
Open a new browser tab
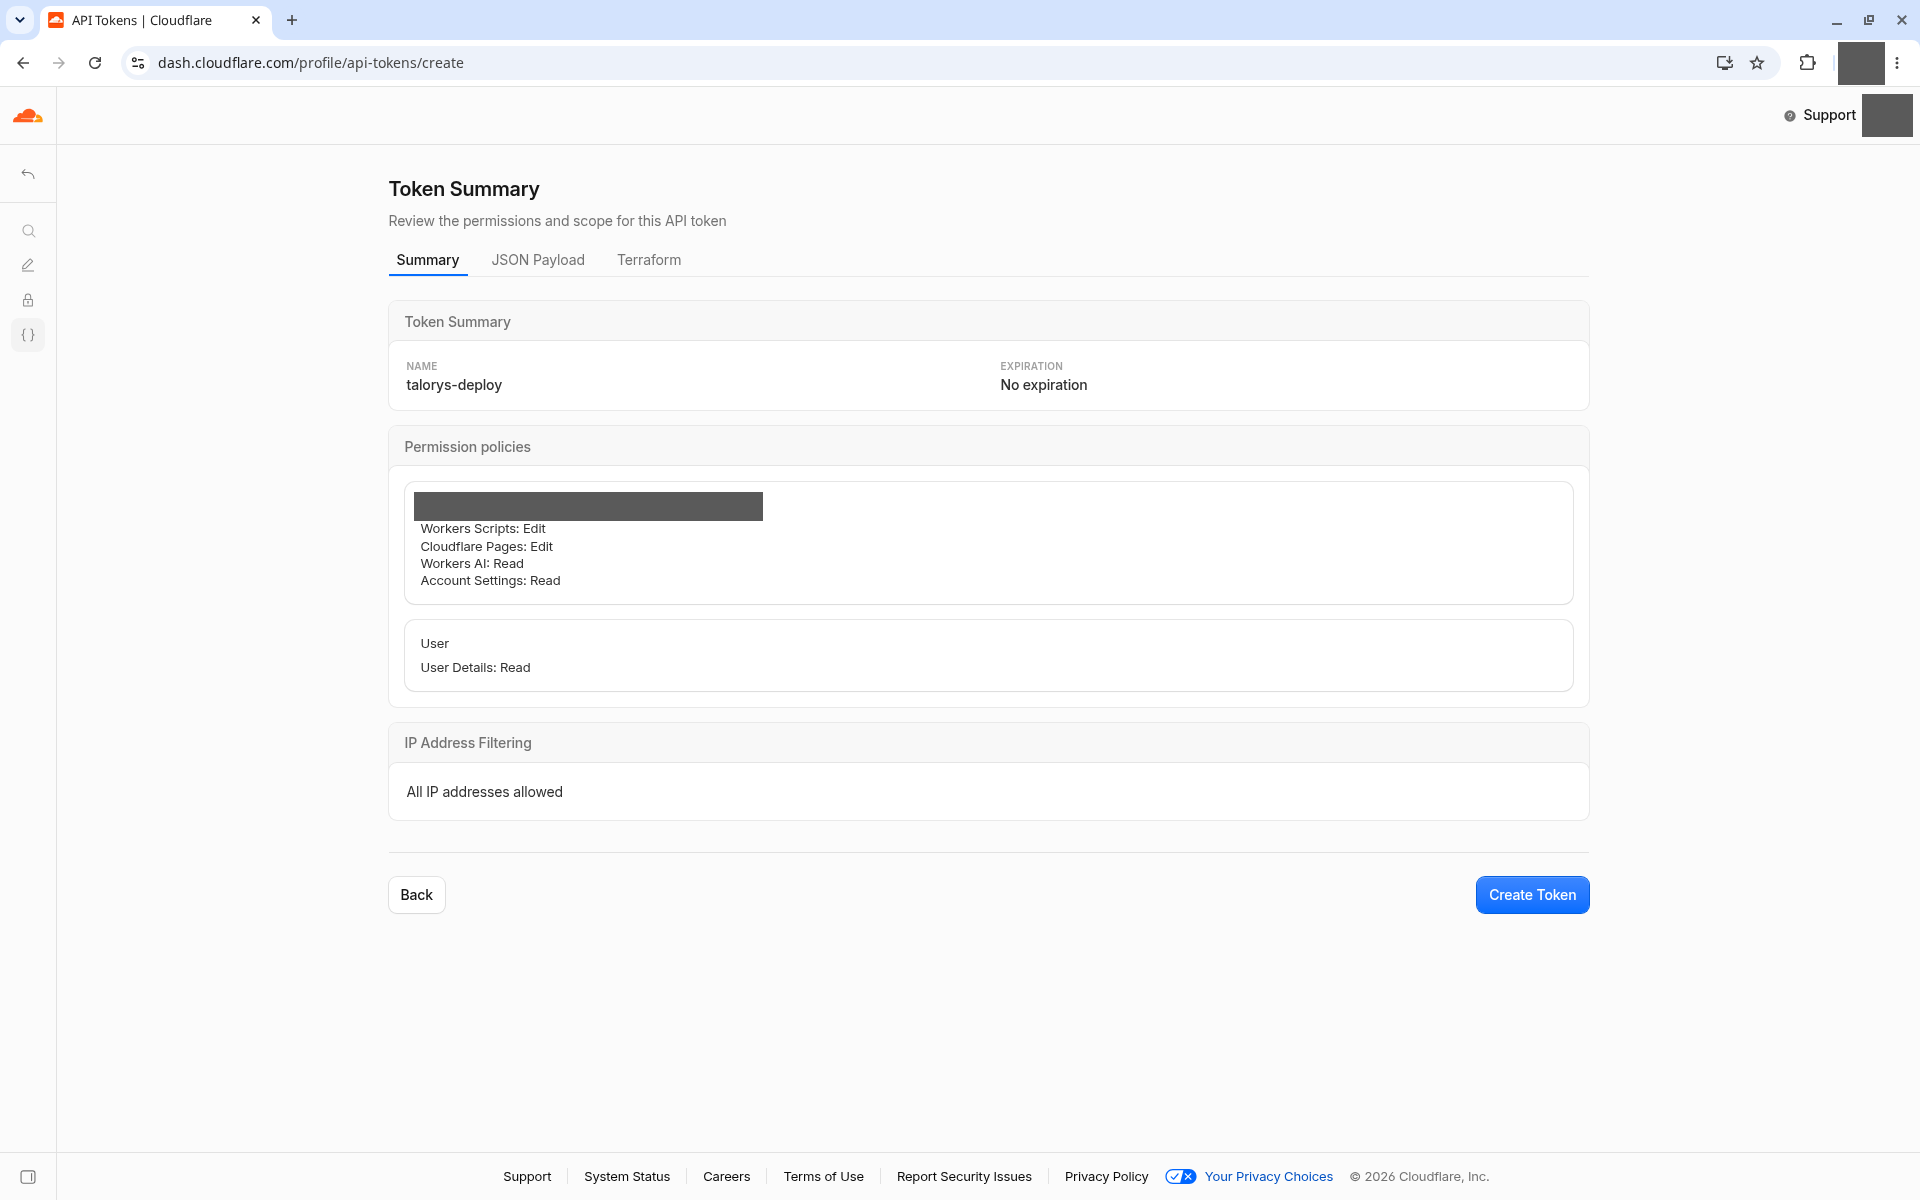[x=292, y=20]
